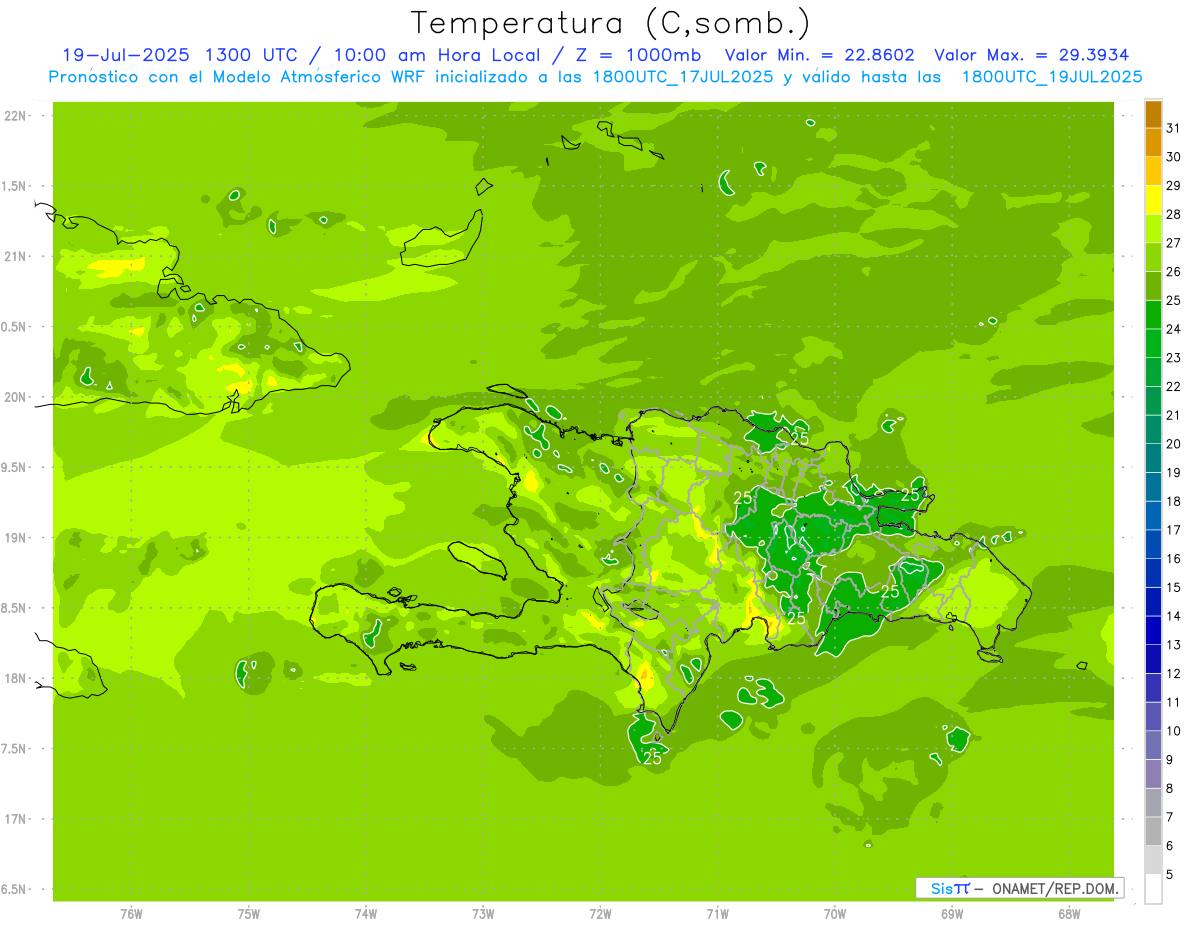This screenshot has height=927, width=1200.
Task: Click the amber swatch between colorbar 29 and 30
Action: pos(1153,171)
